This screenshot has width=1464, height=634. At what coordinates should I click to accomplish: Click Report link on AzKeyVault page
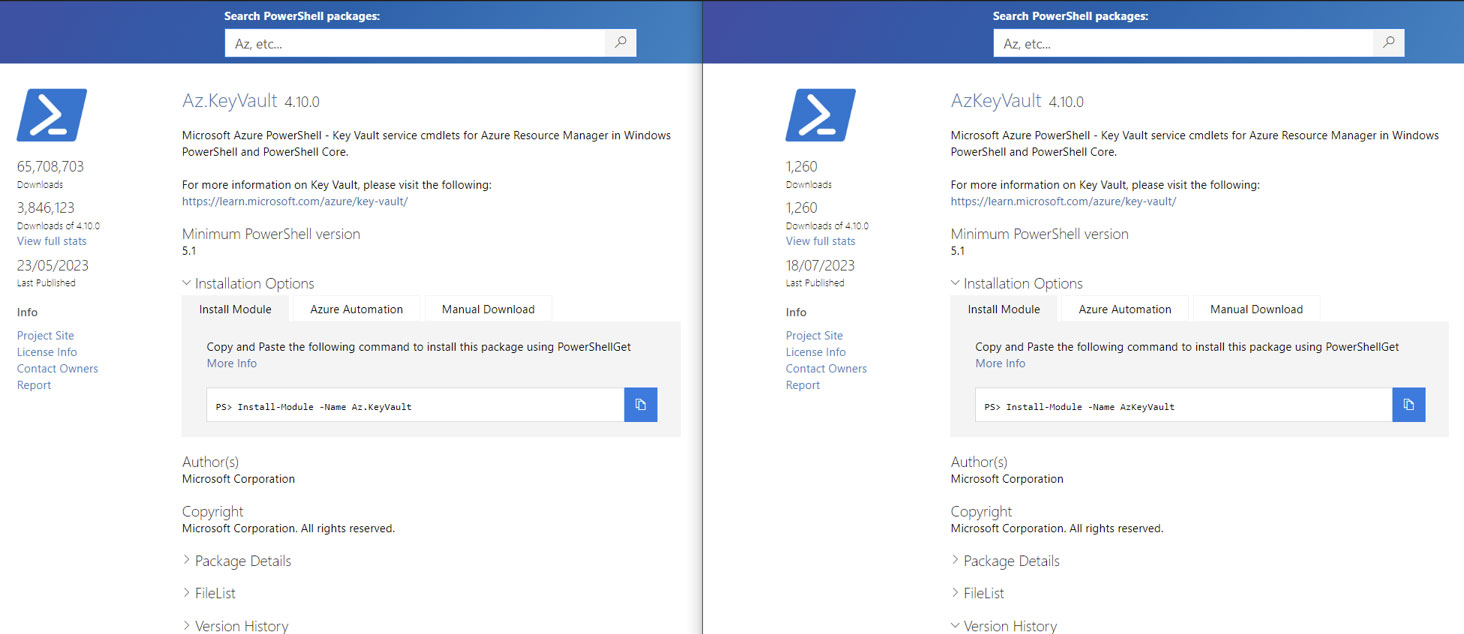pos(803,385)
